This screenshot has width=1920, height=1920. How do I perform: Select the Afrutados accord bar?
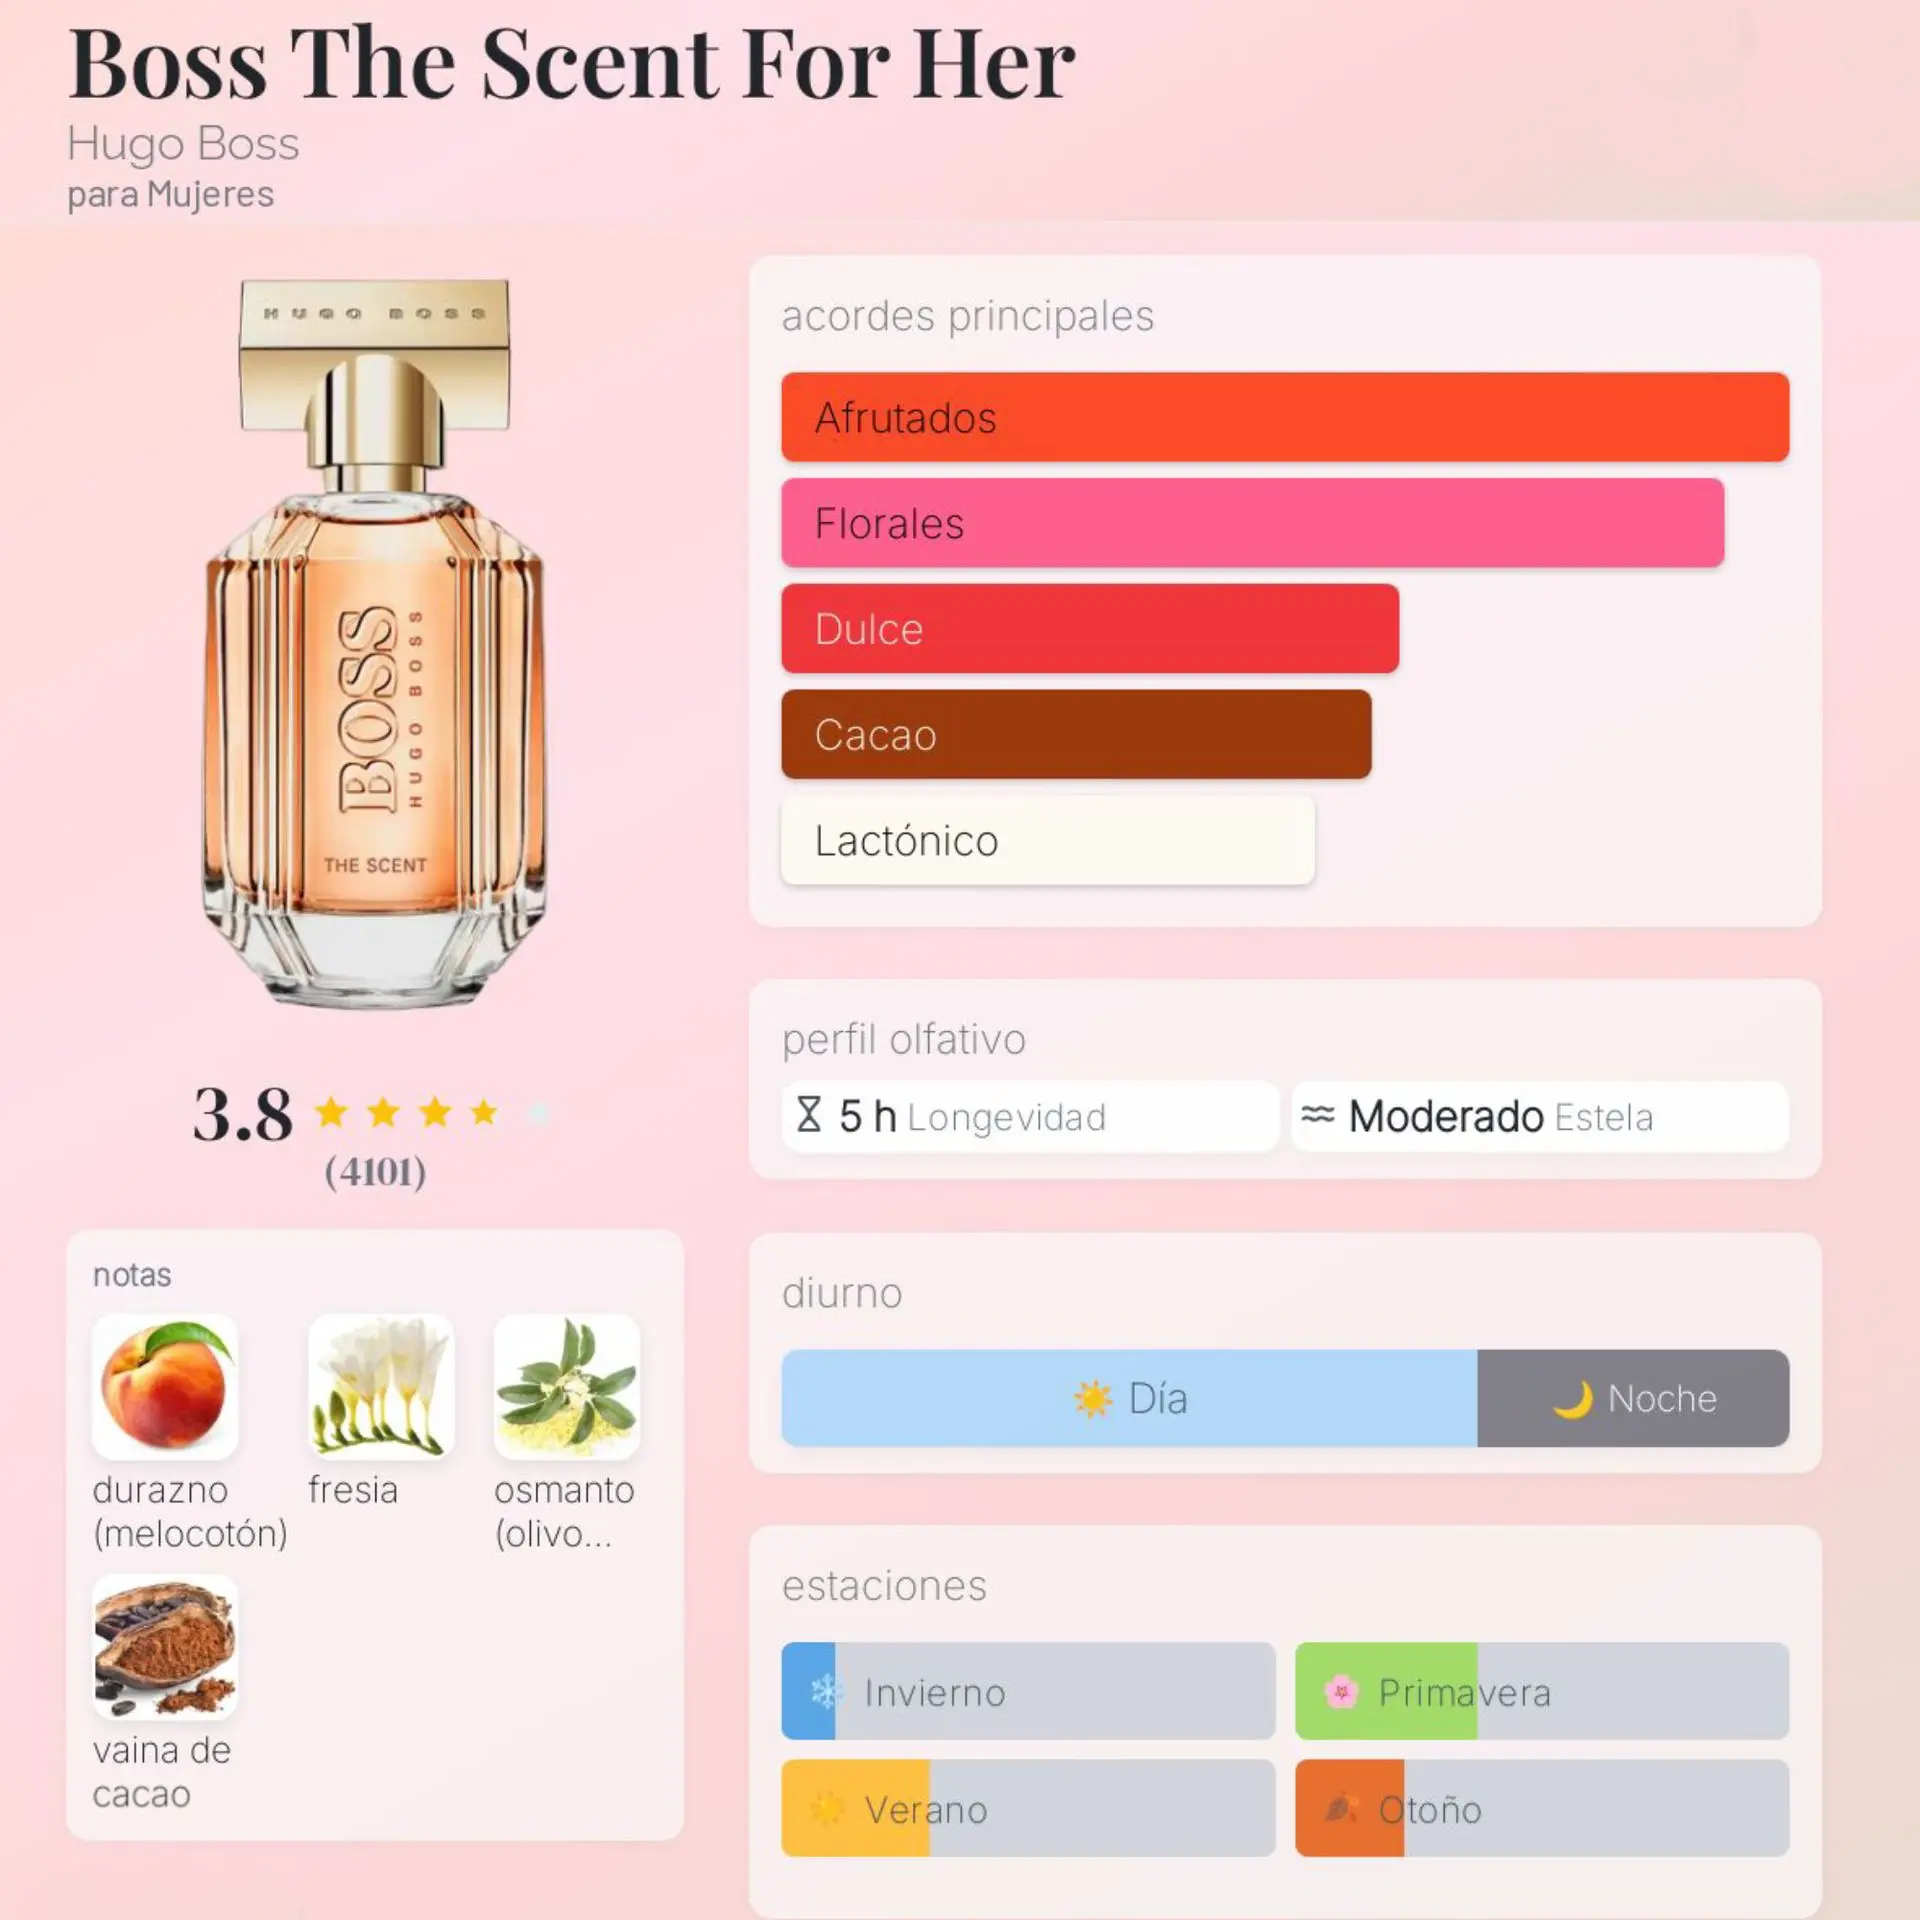click(x=1285, y=417)
